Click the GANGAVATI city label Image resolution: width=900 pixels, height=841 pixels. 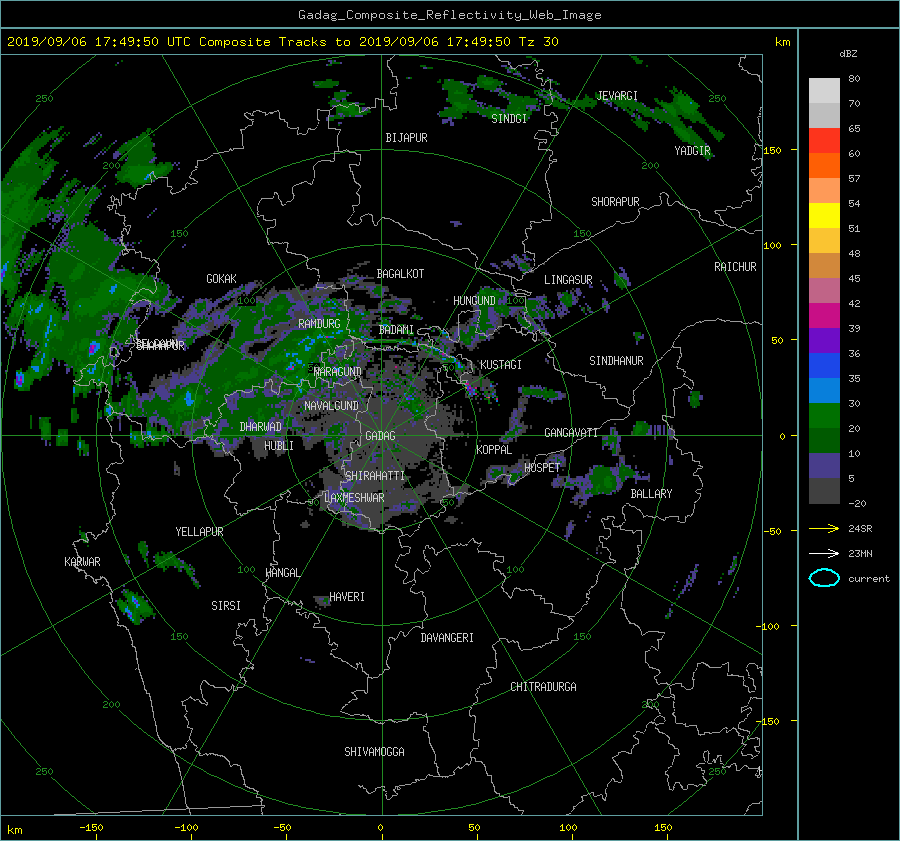[571, 432]
